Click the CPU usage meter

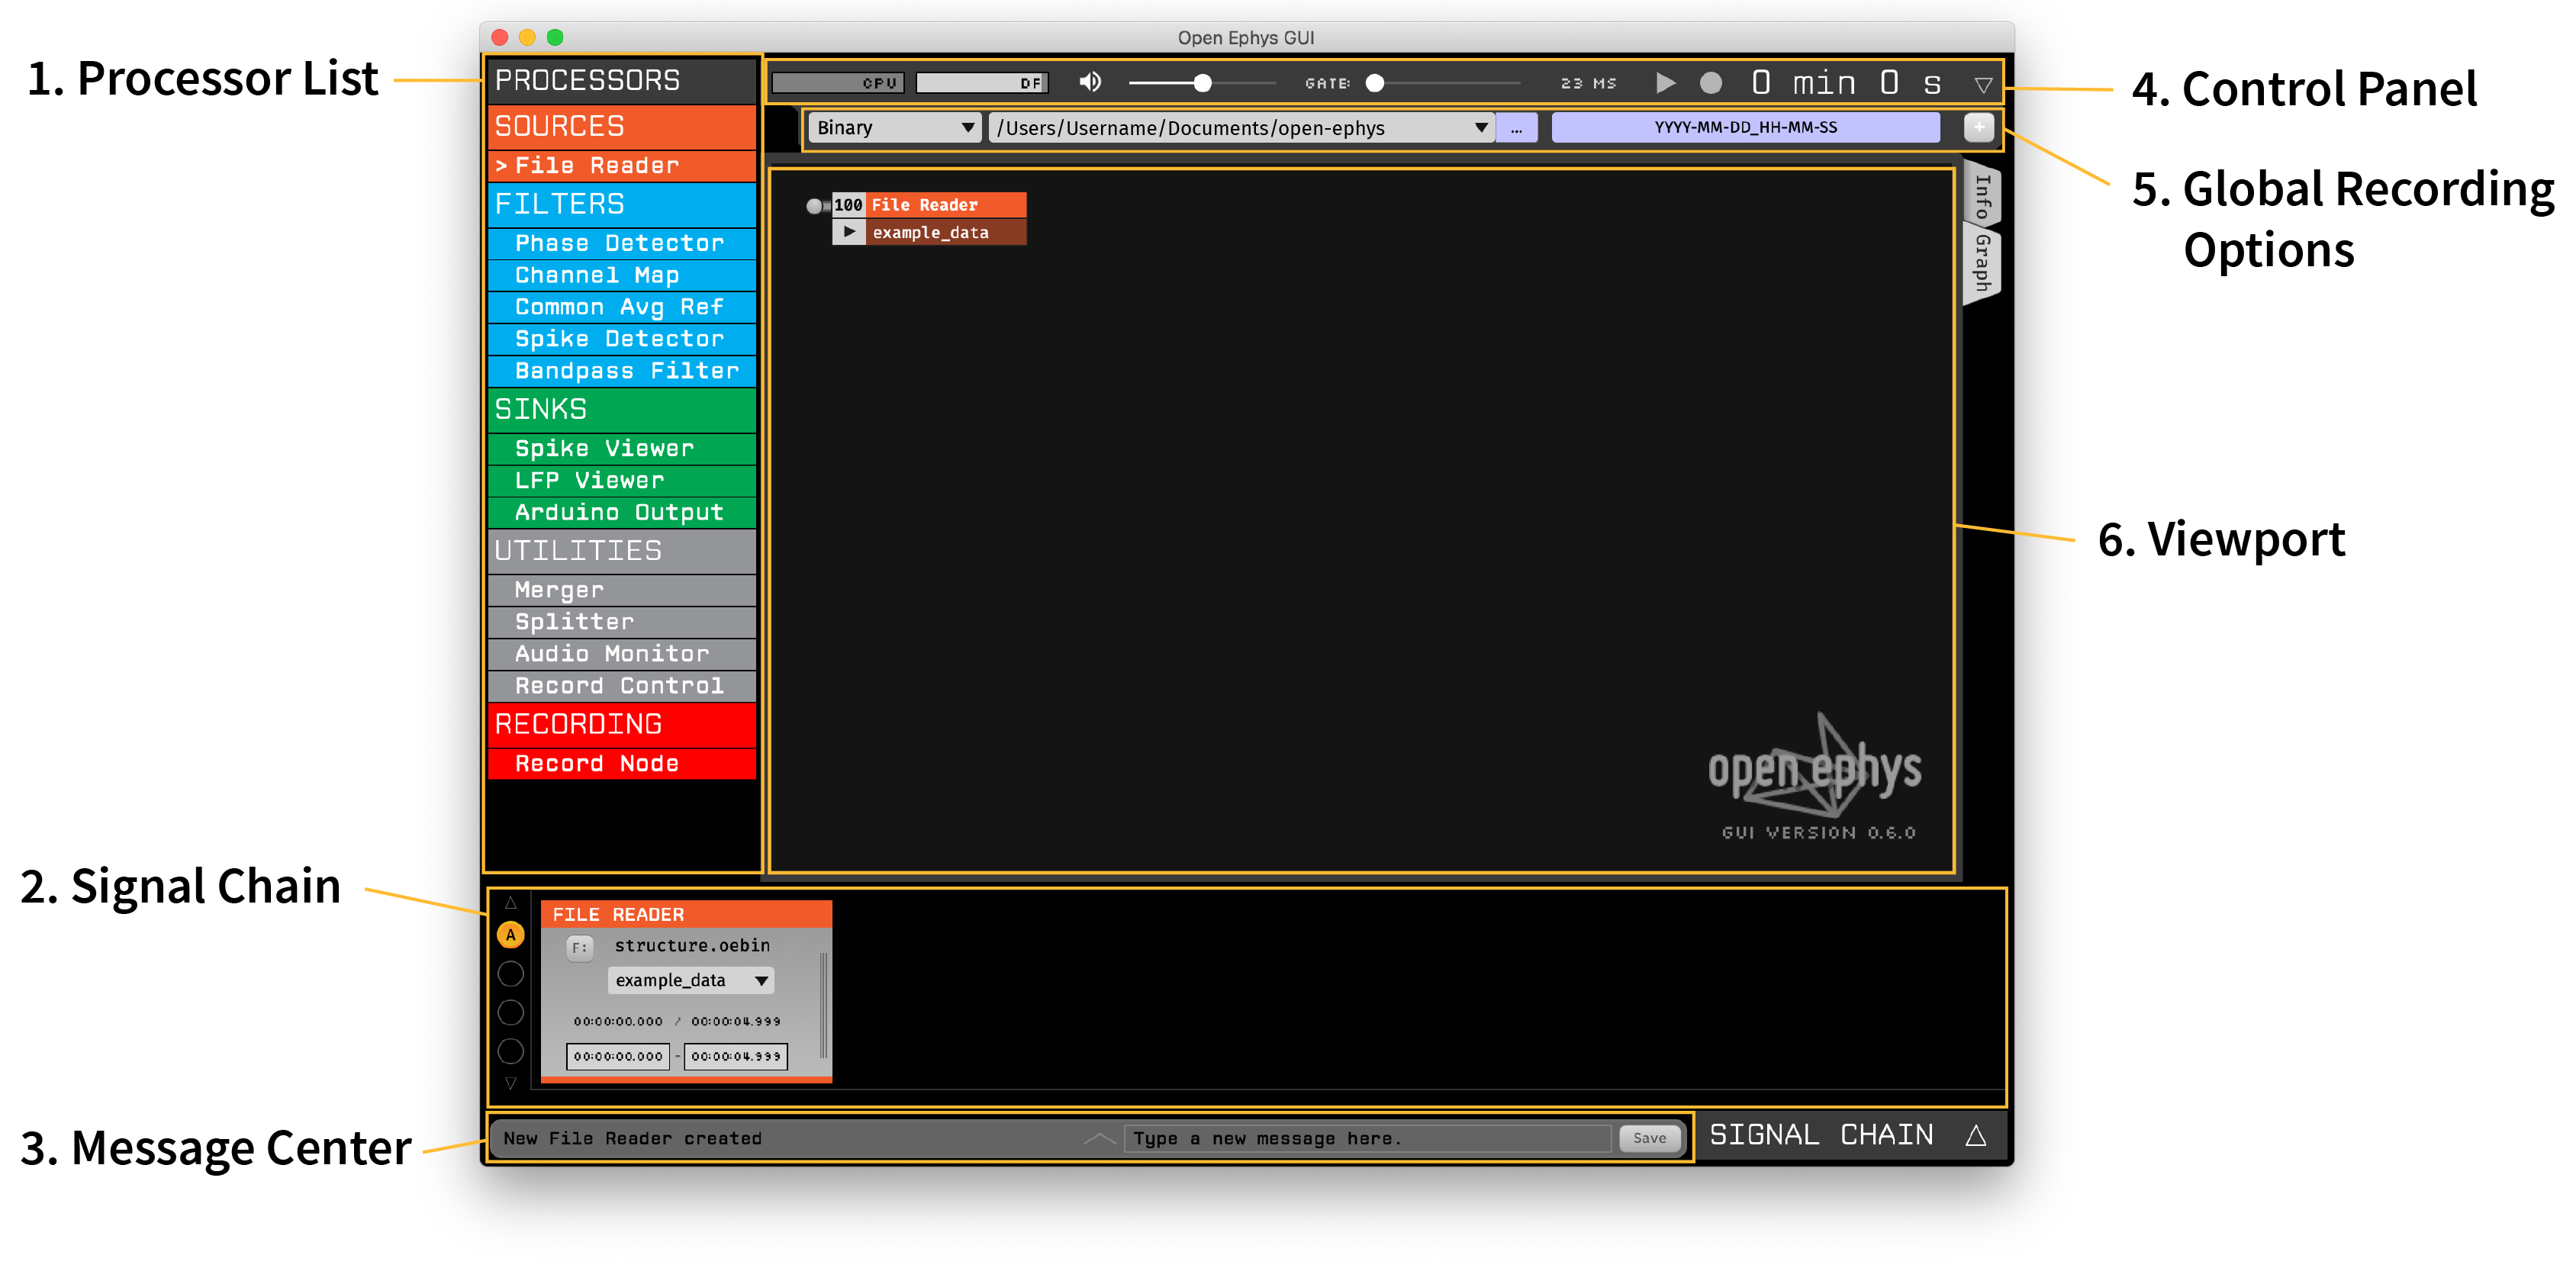838,83
